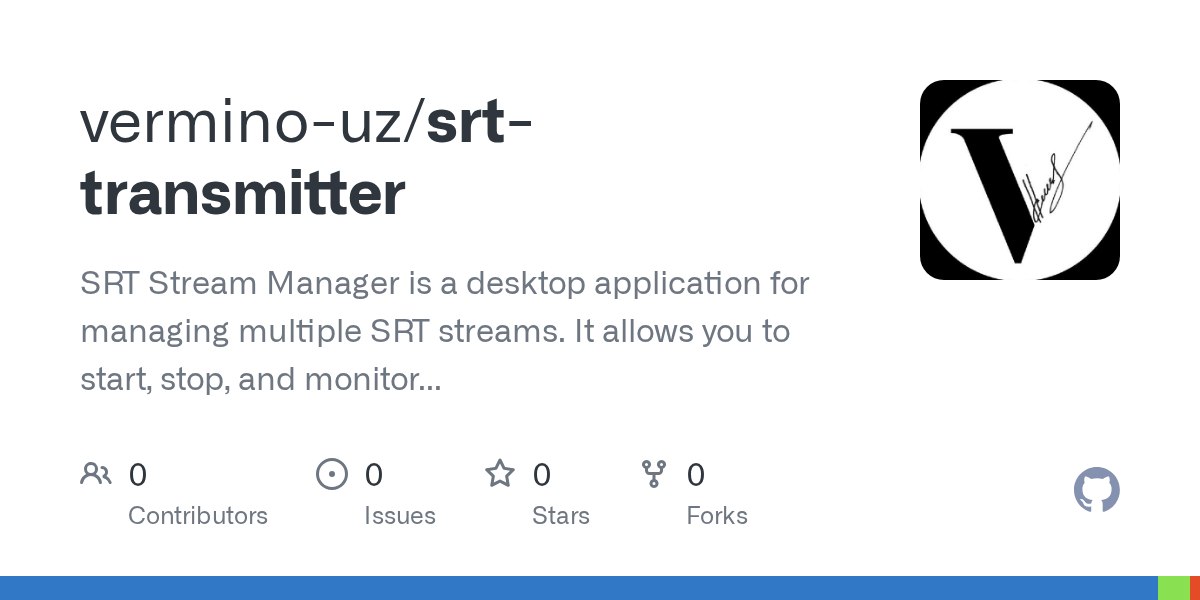Click the GitHub Octocat logo
The image size is (1200, 600).
click(x=1096, y=491)
